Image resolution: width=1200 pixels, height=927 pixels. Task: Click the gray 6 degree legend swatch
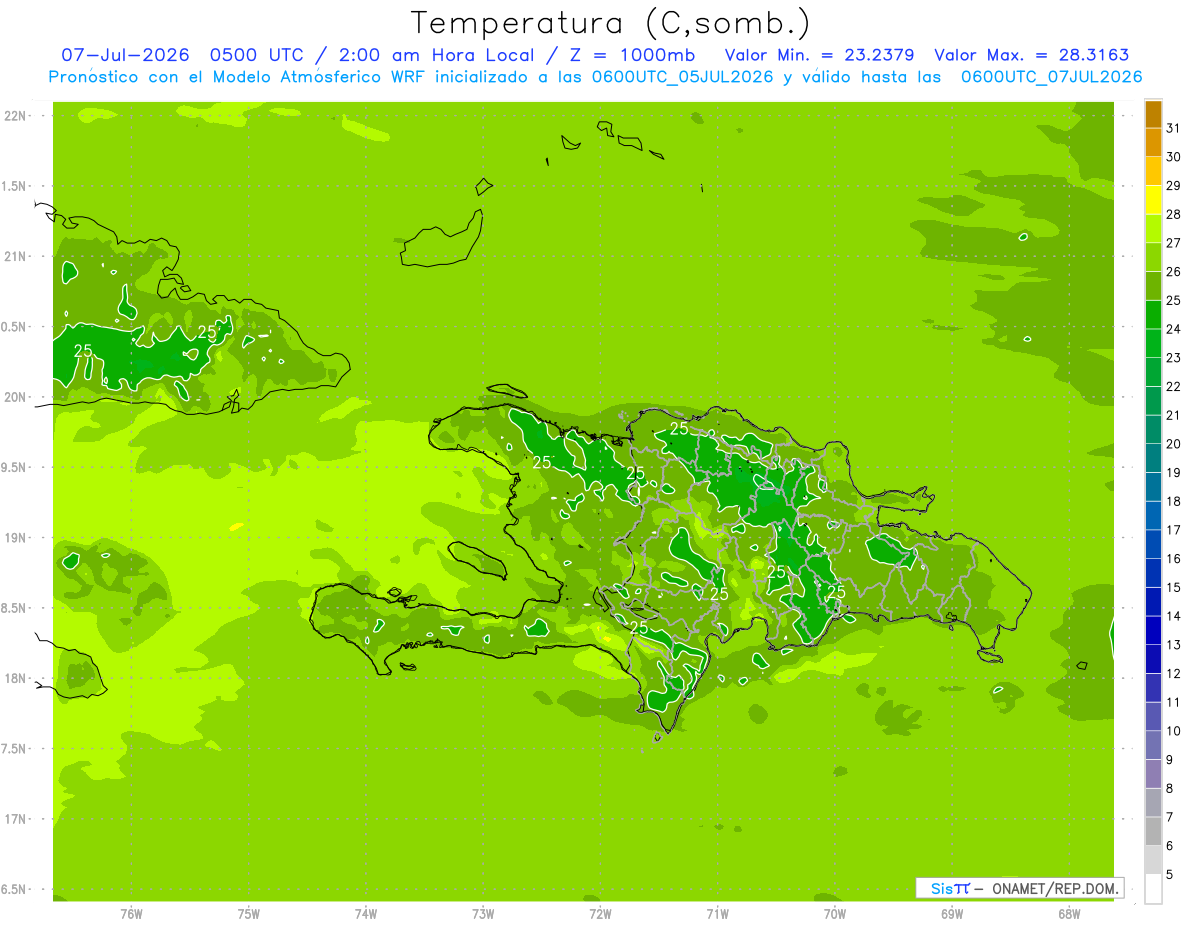pos(1153,832)
